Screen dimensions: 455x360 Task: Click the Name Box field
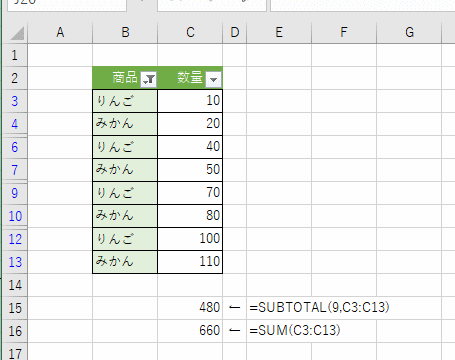click(67, 5)
